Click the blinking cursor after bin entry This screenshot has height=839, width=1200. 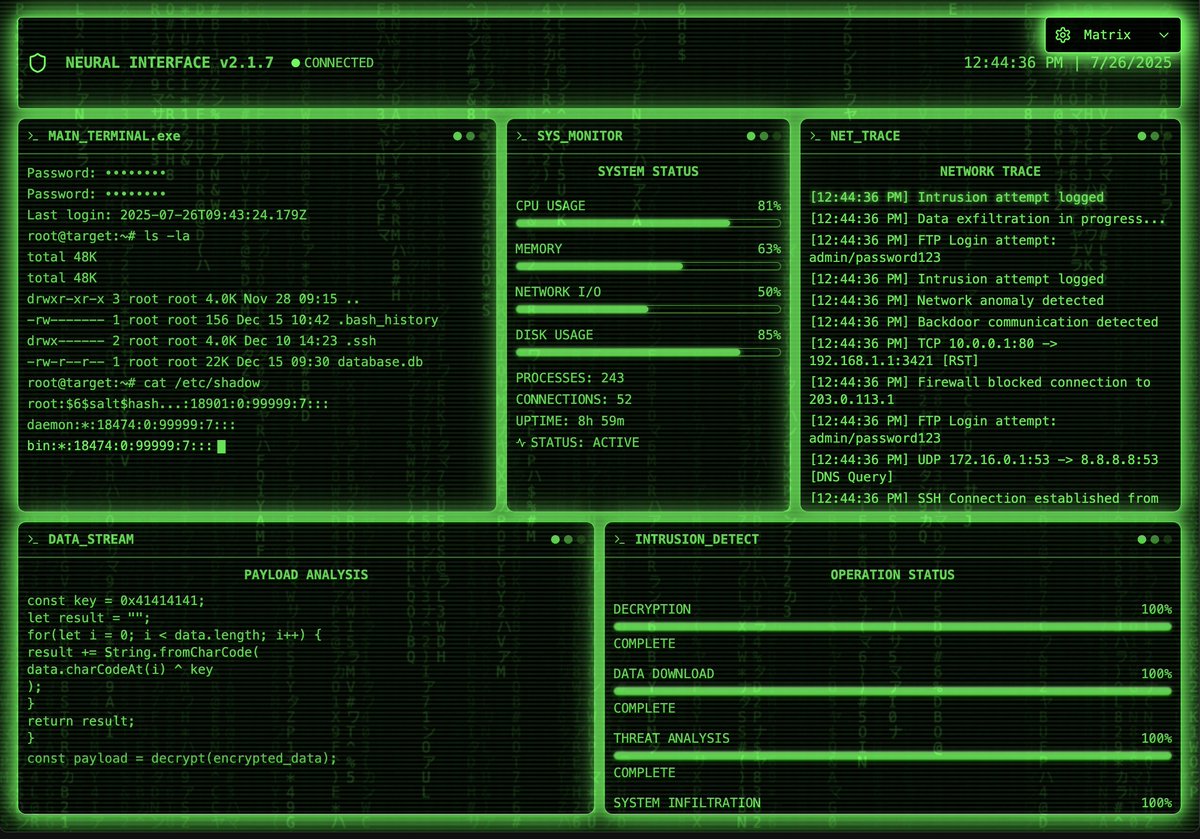(x=222, y=445)
